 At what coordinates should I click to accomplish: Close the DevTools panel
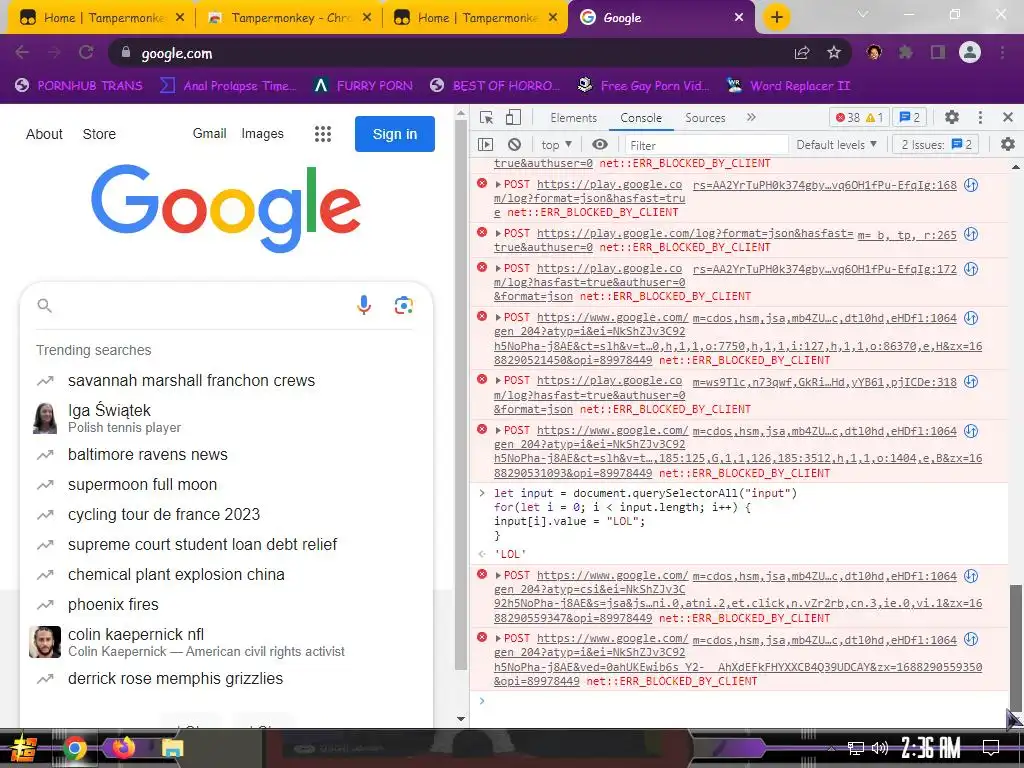[x=1008, y=118]
